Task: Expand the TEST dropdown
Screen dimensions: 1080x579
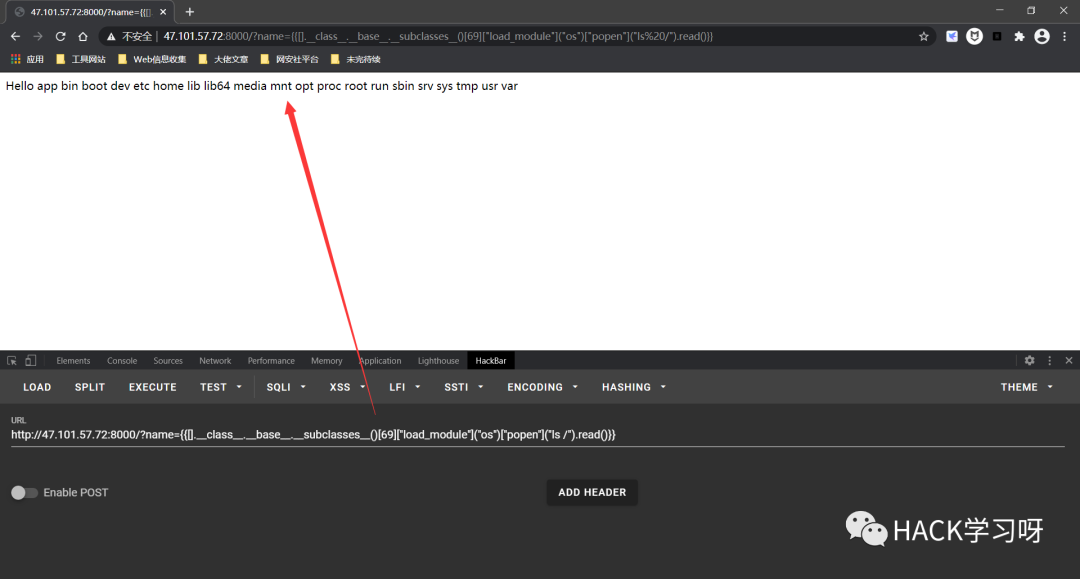Action: pos(220,387)
